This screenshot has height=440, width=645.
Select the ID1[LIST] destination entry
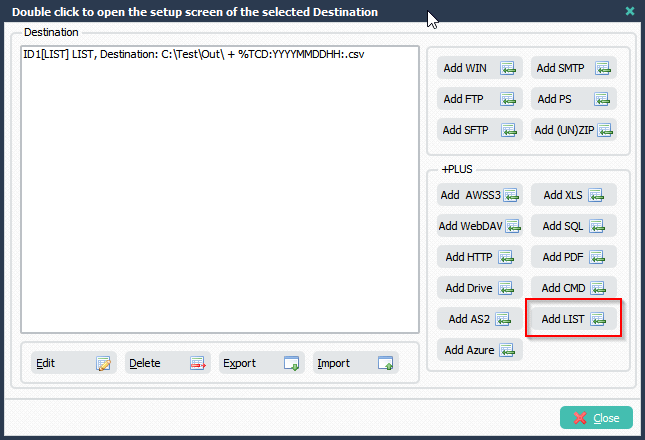194,54
